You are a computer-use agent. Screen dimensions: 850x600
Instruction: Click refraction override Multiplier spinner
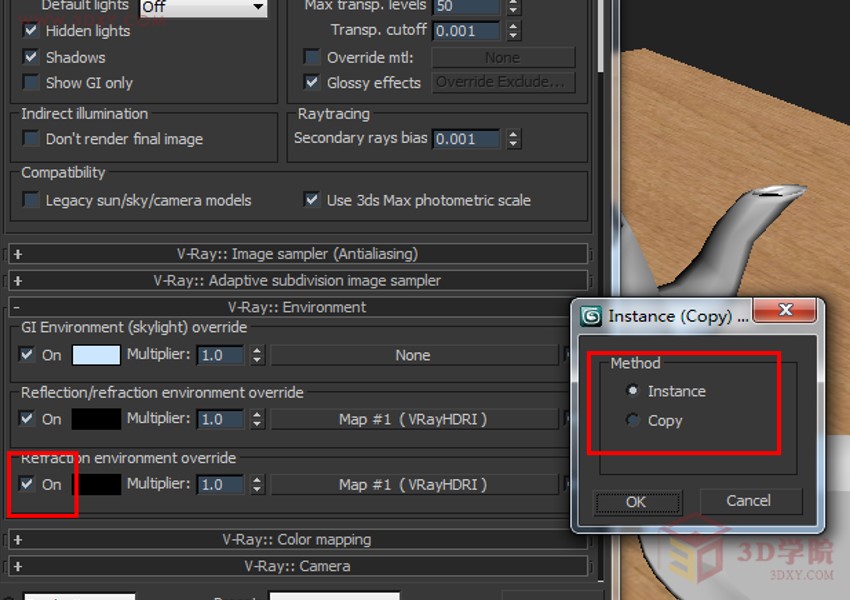pyautogui.click(x=257, y=484)
